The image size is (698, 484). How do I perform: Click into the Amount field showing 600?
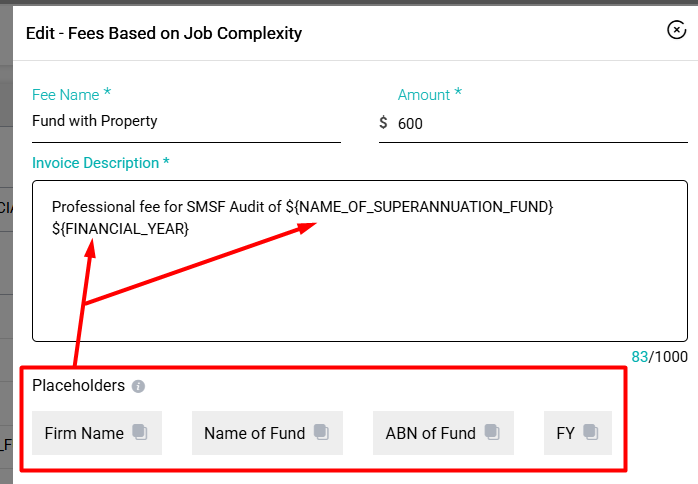coord(542,123)
